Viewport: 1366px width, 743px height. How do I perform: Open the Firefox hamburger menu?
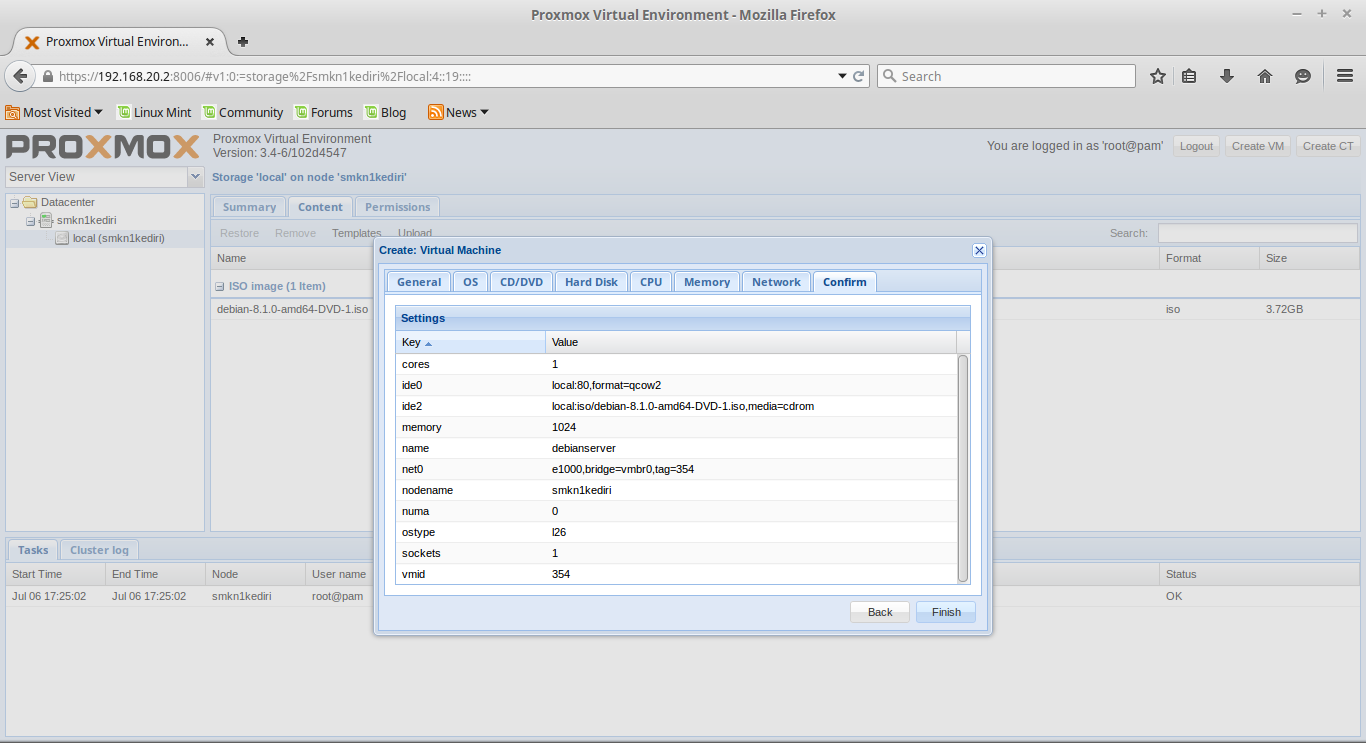(1345, 76)
